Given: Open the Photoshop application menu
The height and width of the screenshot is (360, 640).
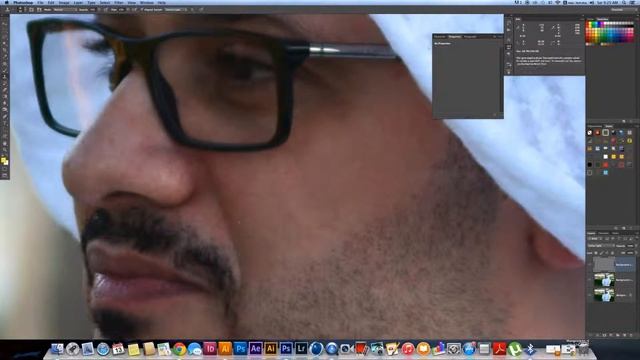Looking at the screenshot, I should (x=23, y=2).
